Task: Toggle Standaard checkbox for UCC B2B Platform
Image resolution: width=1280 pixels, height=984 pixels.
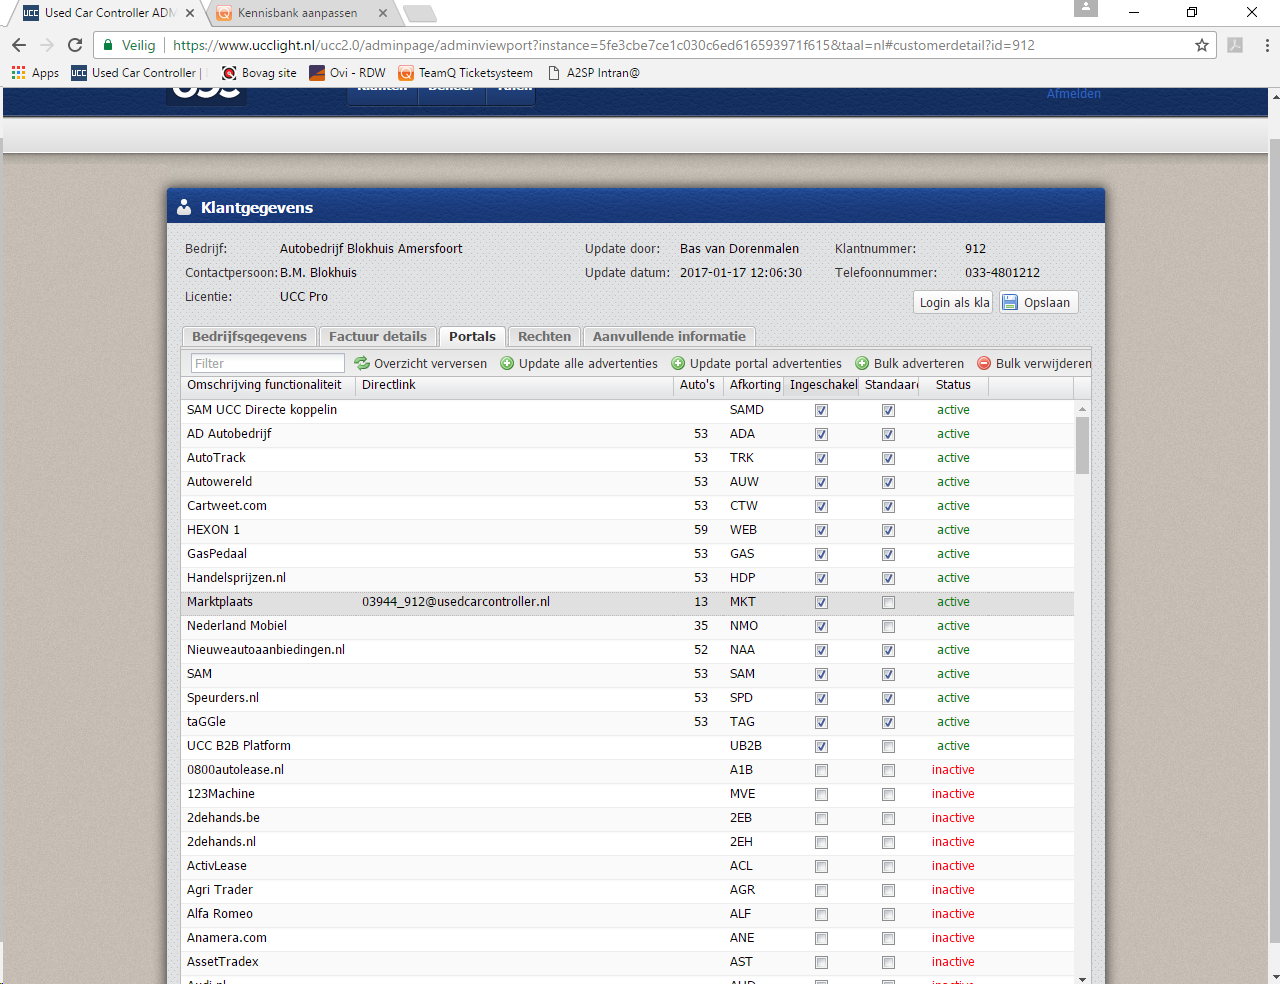Action: 888,746
